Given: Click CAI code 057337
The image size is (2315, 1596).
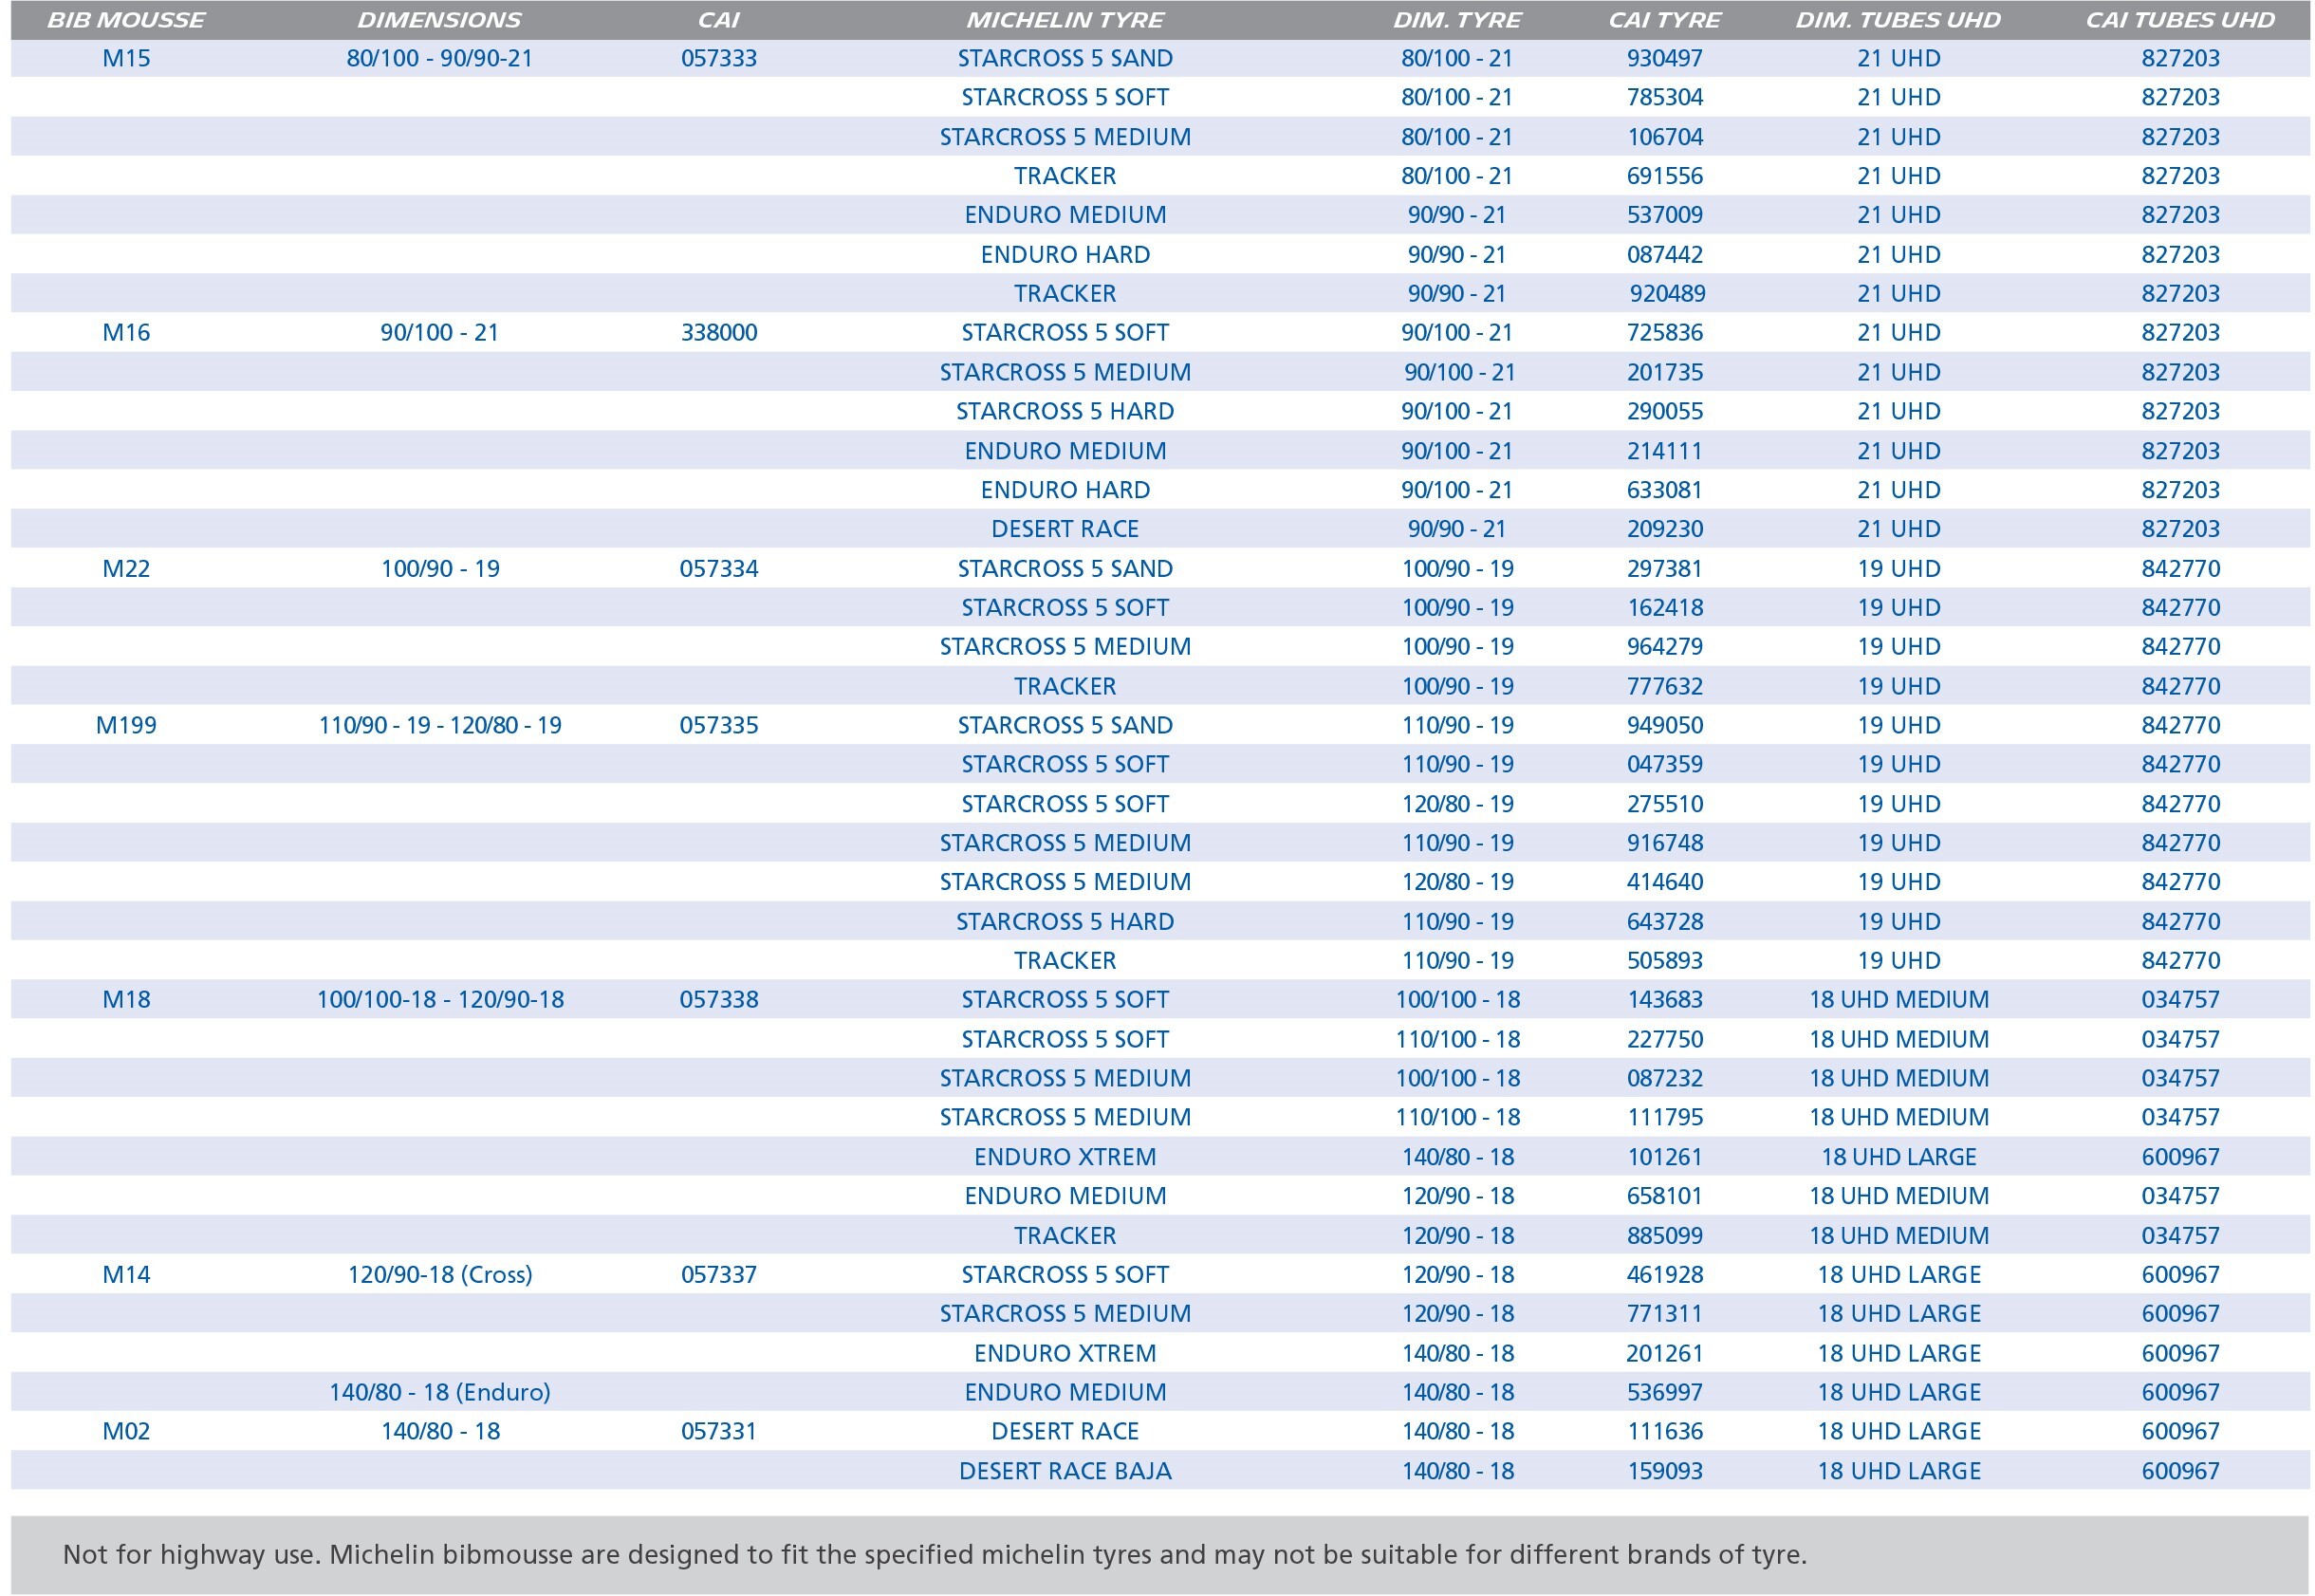Looking at the screenshot, I should tap(718, 1274).
